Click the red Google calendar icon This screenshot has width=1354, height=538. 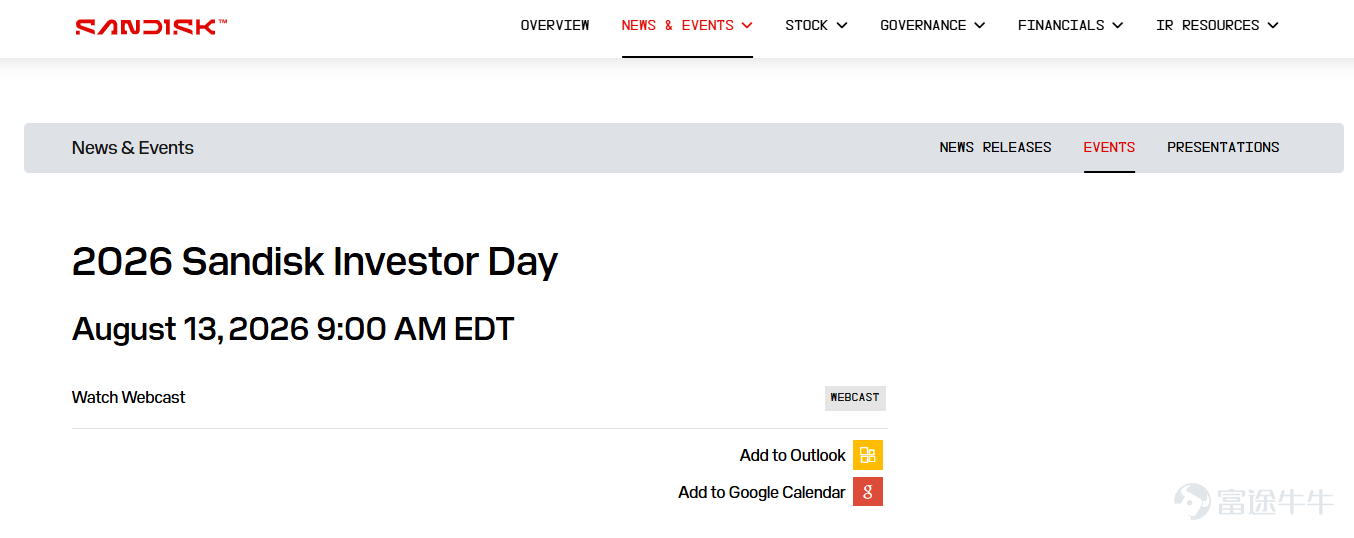(x=868, y=491)
